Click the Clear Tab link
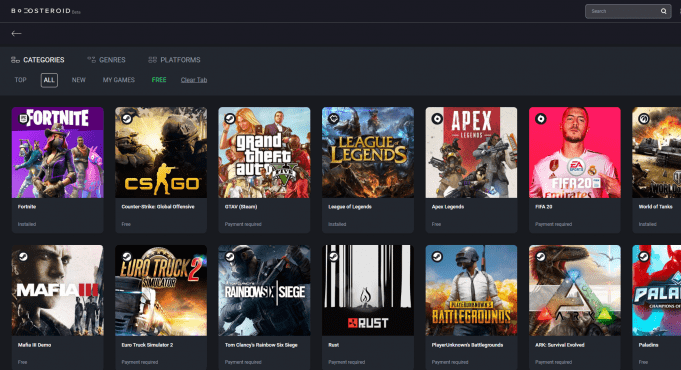This screenshot has width=681, height=370. pyautogui.click(x=194, y=80)
